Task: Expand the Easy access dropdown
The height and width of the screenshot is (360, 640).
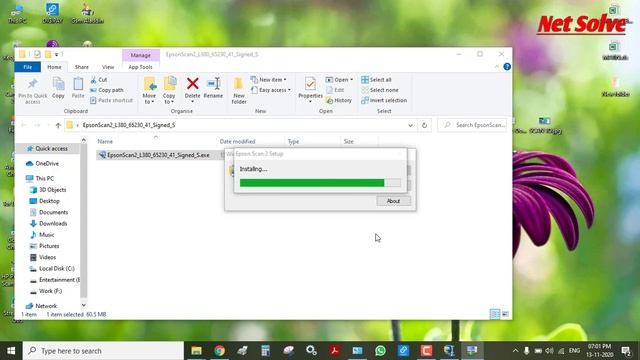Action: pyautogui.click(x=271, y=90)
